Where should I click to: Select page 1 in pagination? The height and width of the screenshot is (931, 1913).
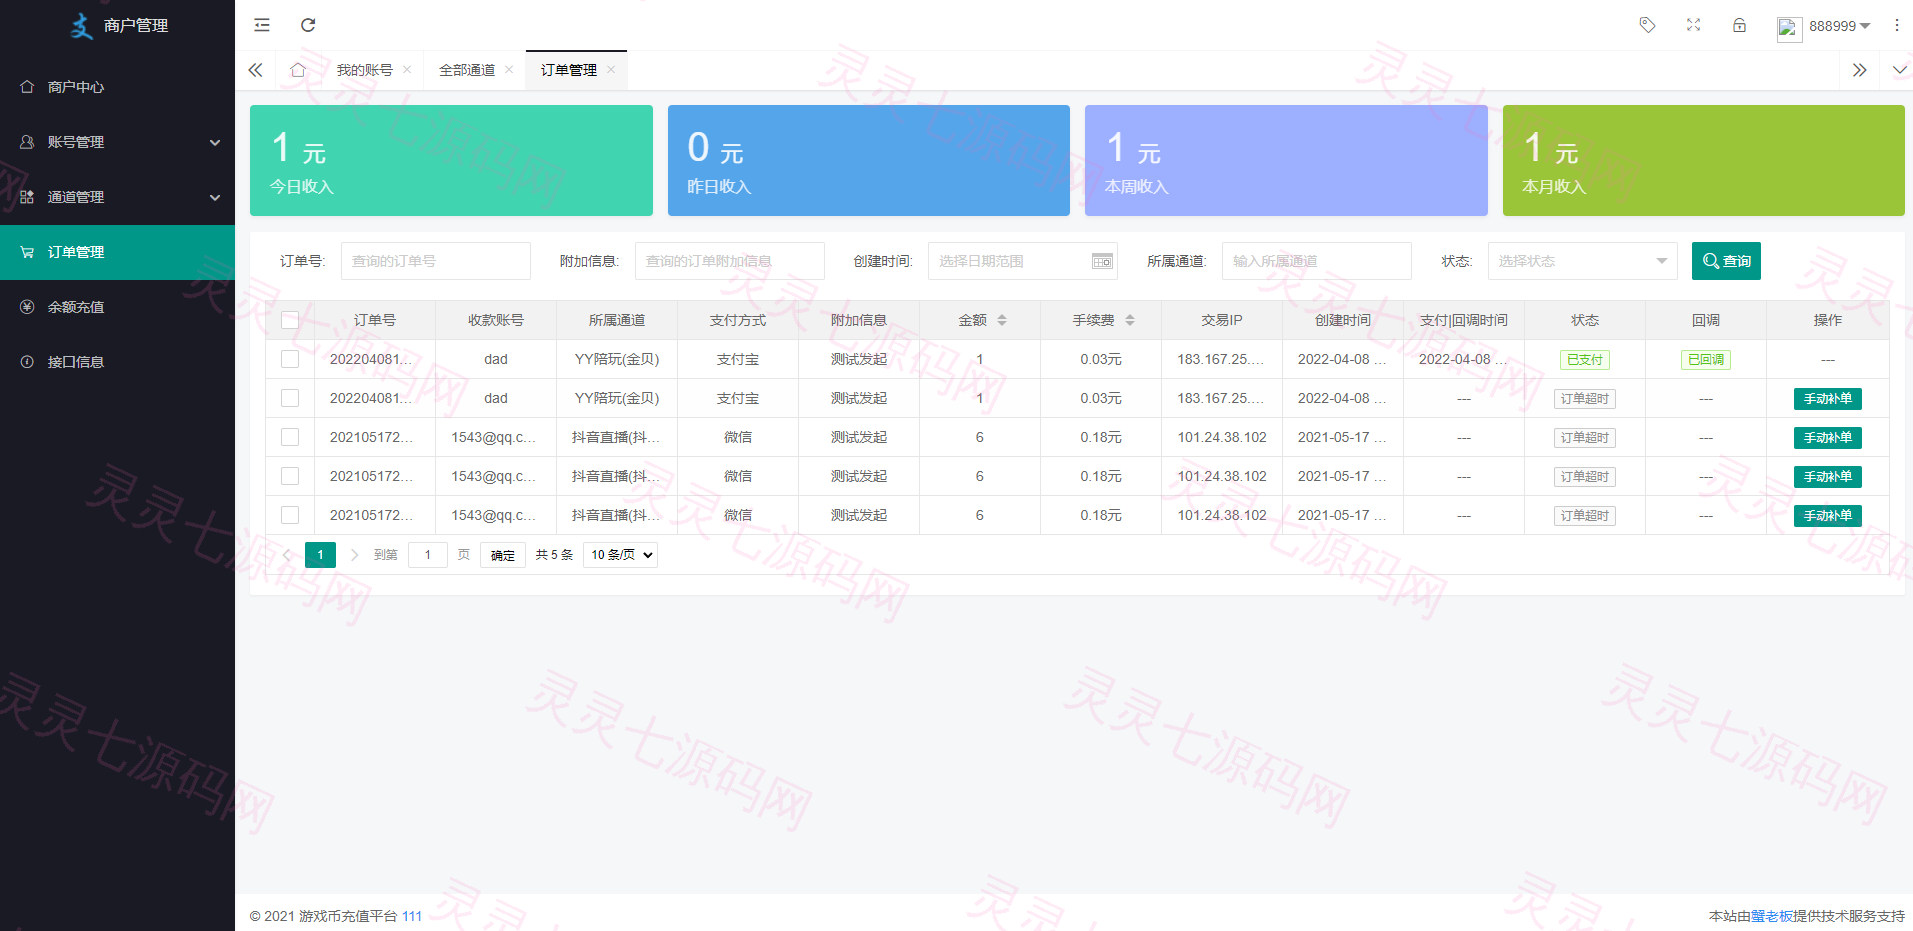pyautogui.click(x=320, y=555)
